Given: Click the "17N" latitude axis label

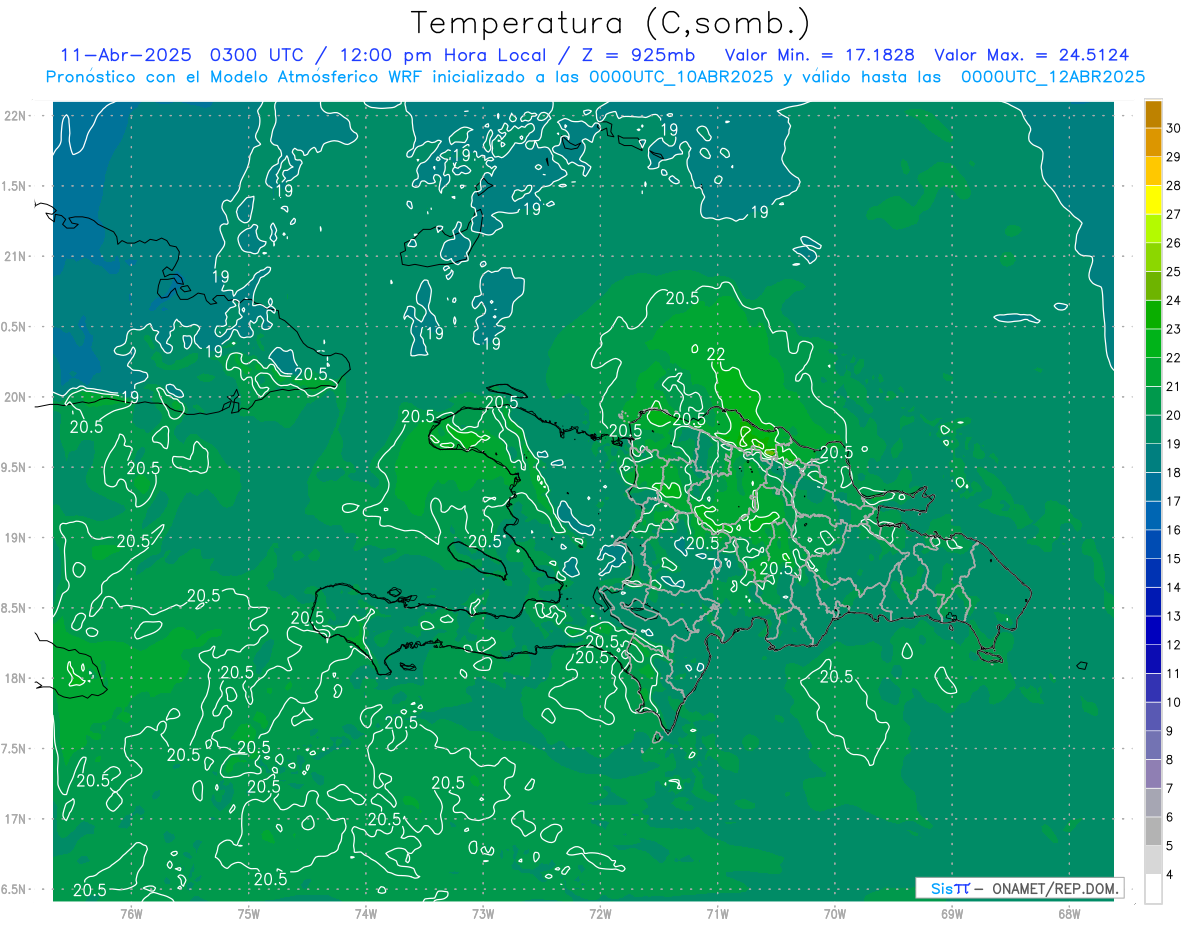Looking at the screenshot, I should (15, 819).
